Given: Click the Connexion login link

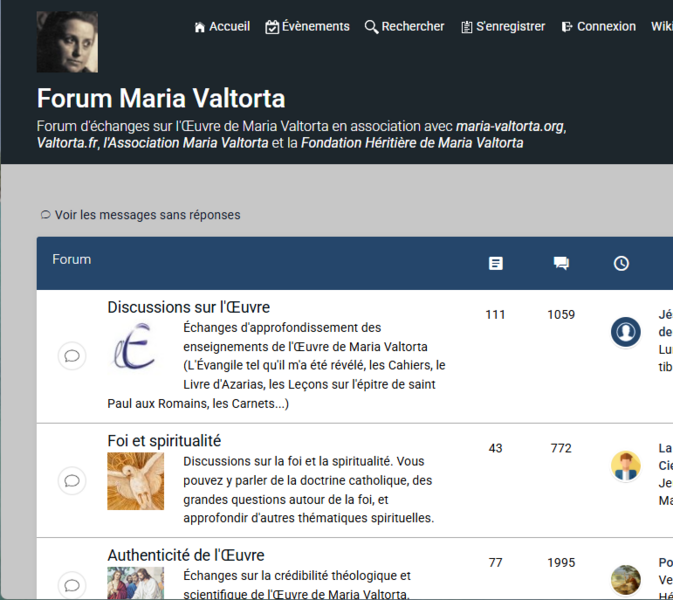Looking at the screenshot, I should pos(598,27).
